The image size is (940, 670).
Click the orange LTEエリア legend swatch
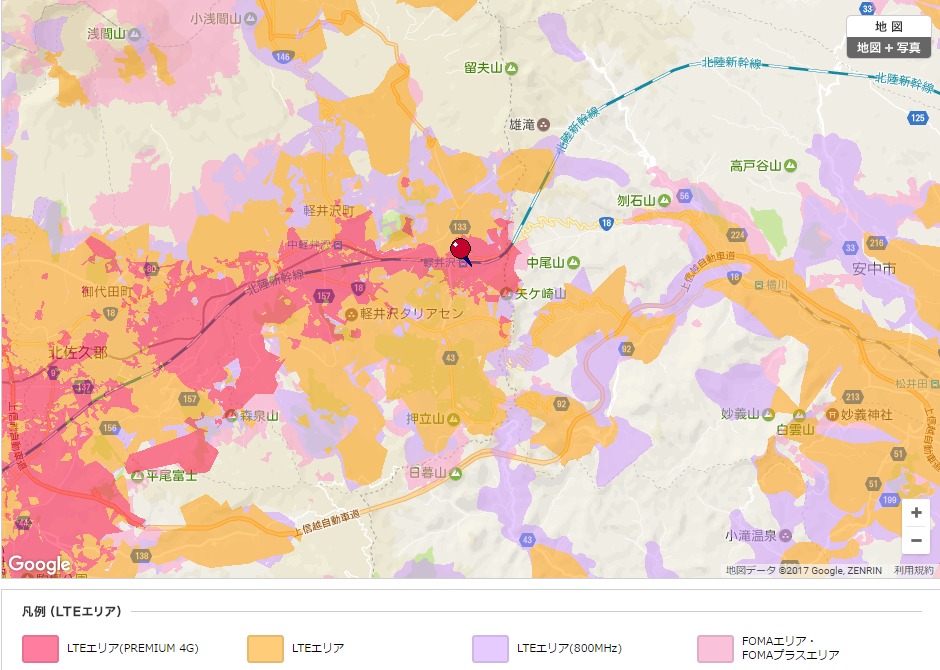click(x=265, y=648)
